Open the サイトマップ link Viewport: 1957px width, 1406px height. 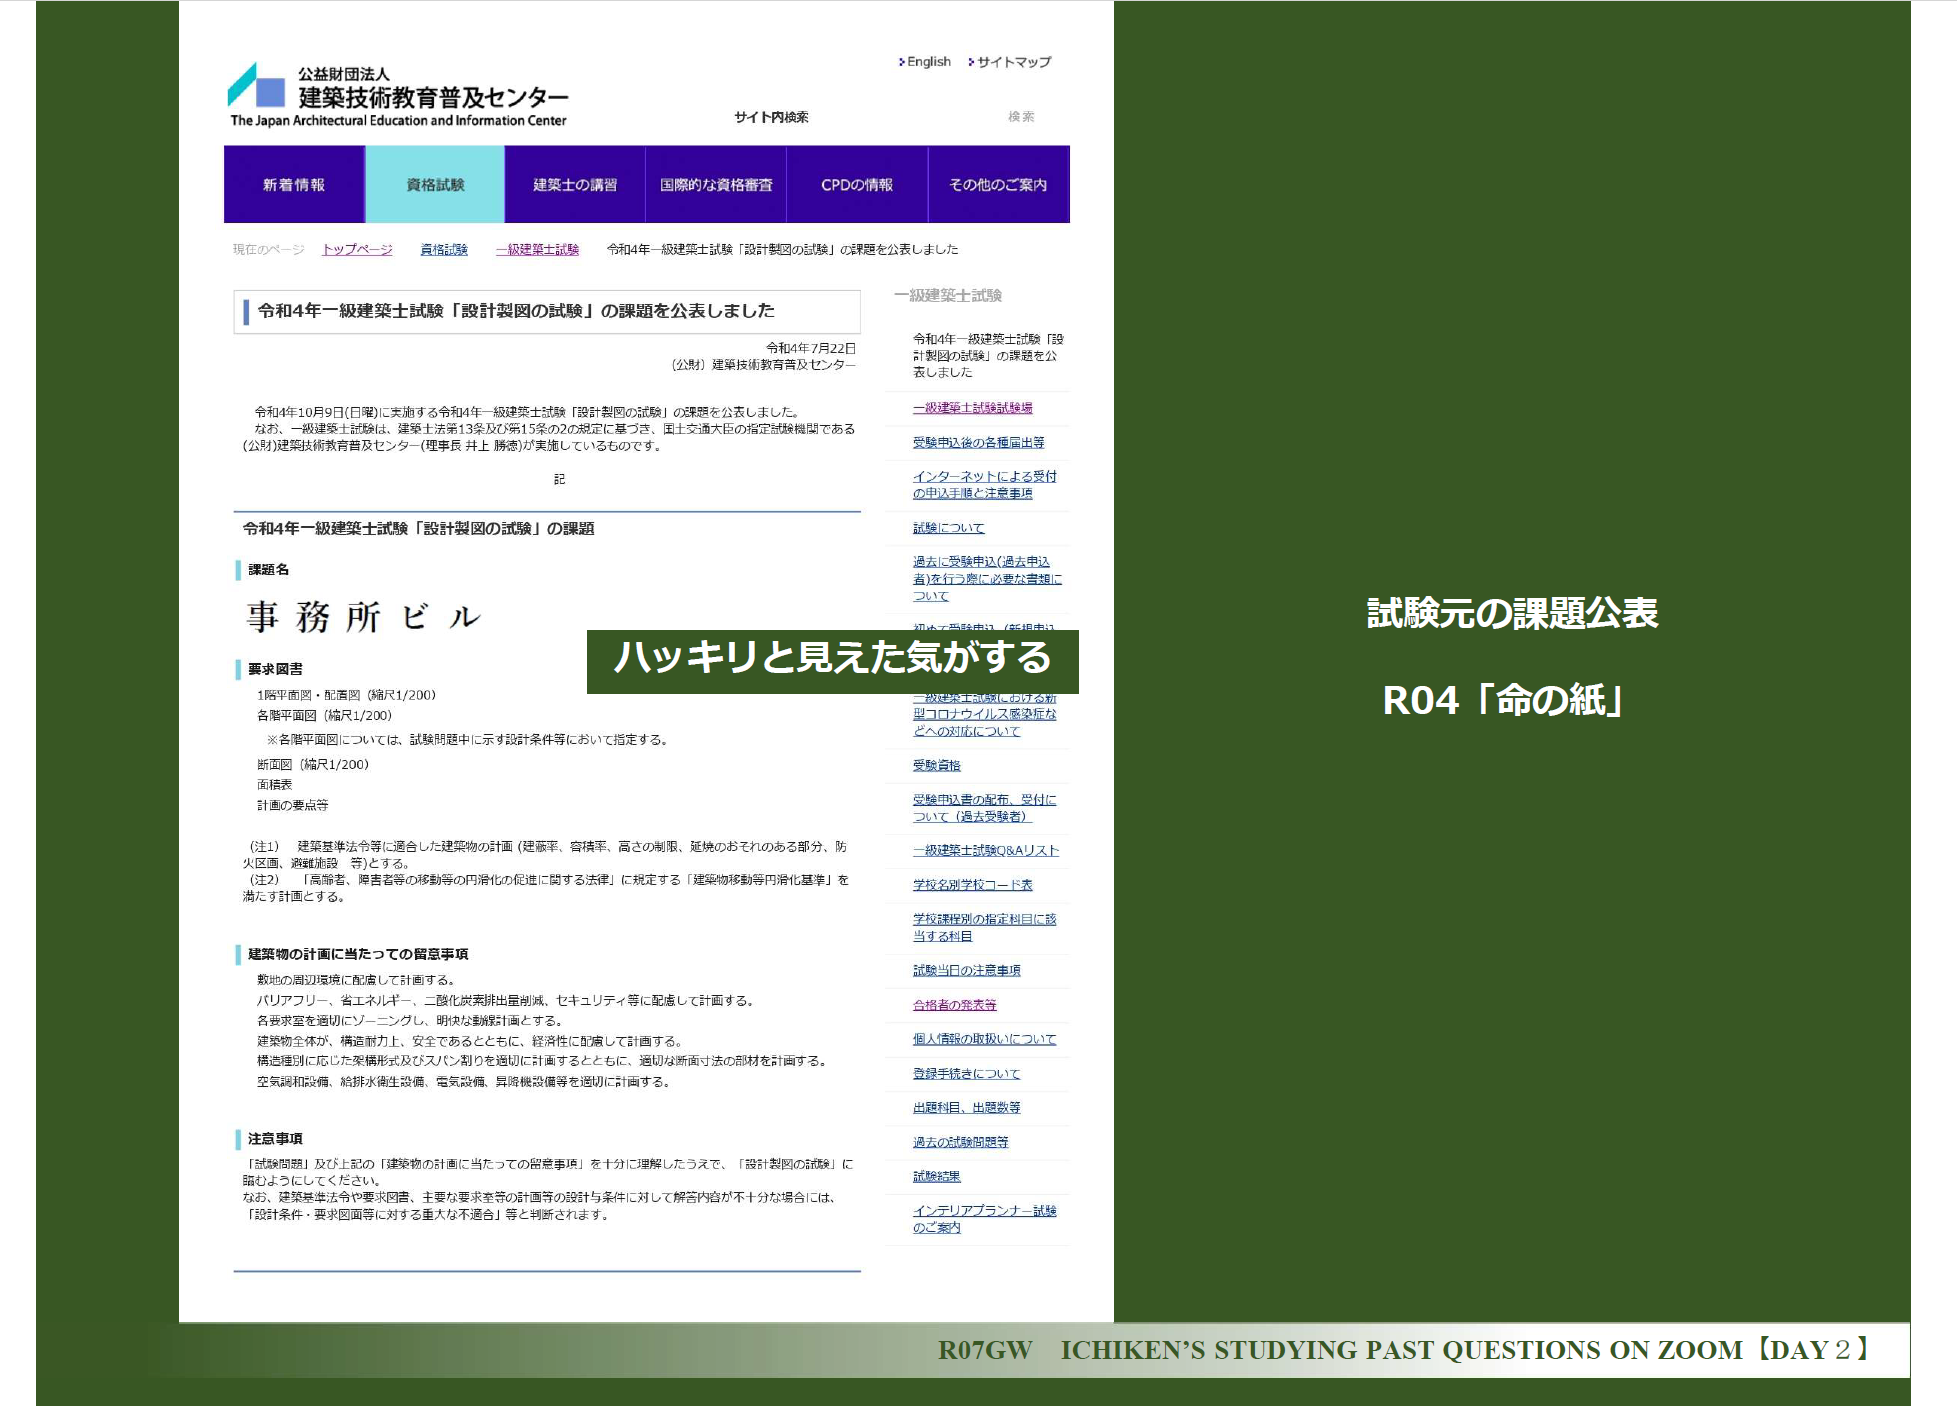click(1013, 62)
